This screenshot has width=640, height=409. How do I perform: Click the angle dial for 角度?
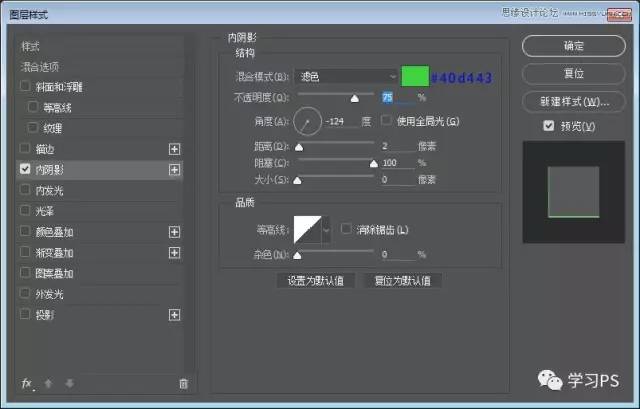[308, 122]
